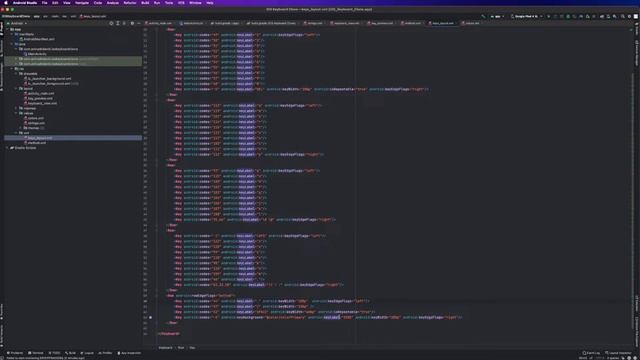640x360 pixels.
Task: Open the VCS menu
Action: point(181,3)
